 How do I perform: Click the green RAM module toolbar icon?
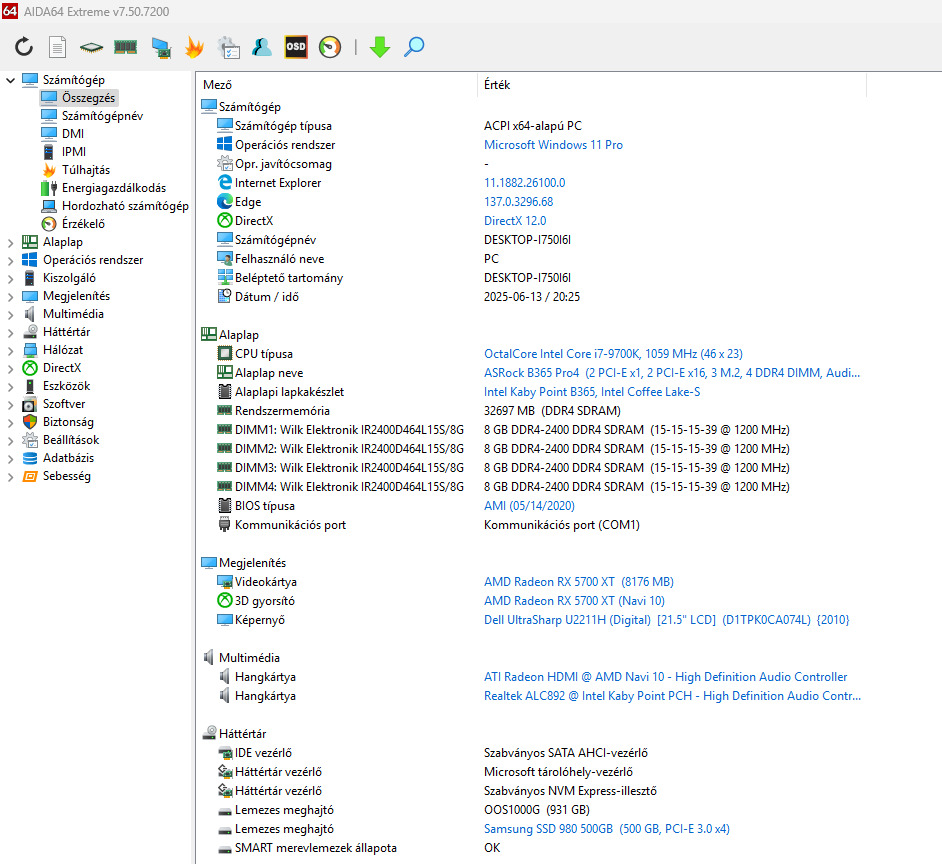pyautogui.click(x=125, y=47)
